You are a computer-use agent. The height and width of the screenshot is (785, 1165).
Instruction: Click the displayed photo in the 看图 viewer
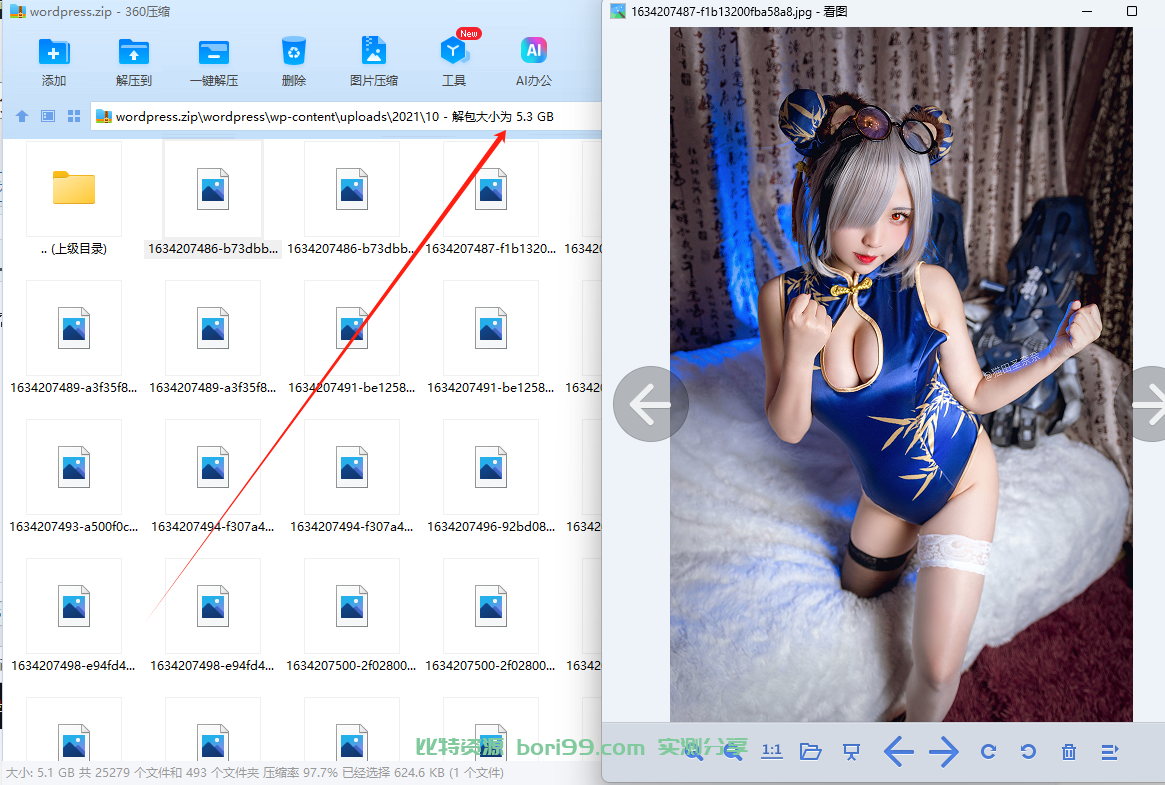901,374
